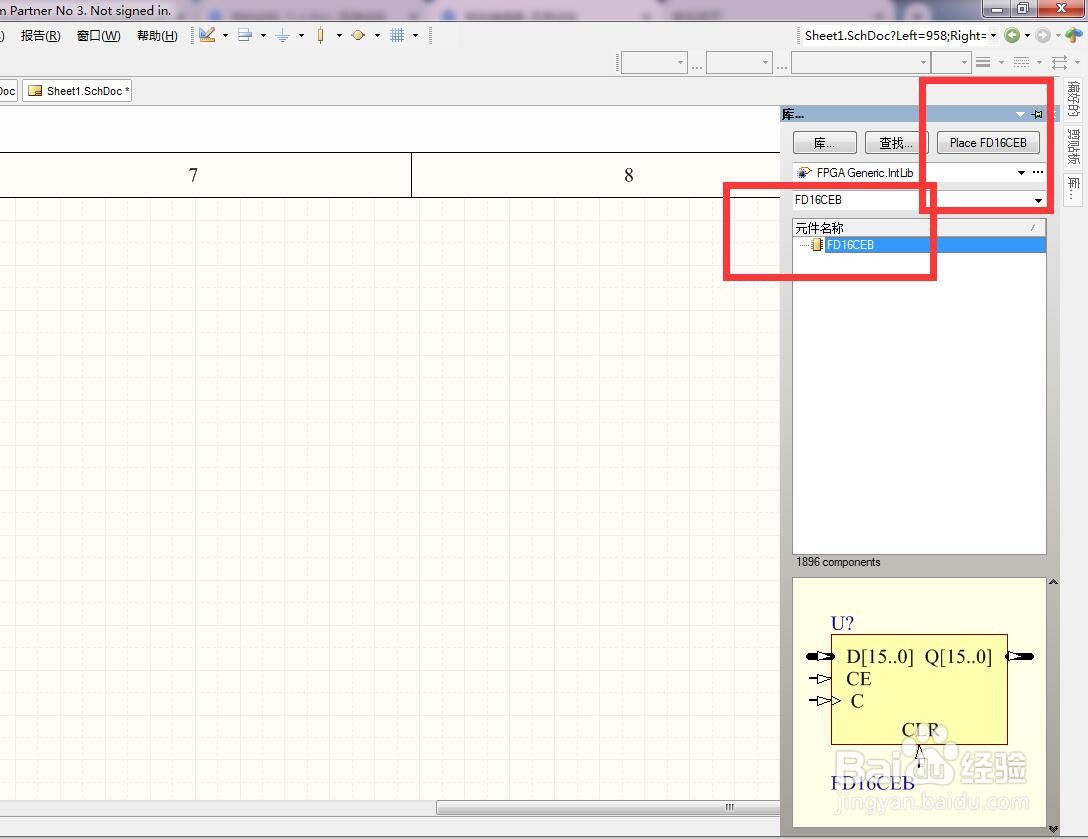The height and width of the screenshot is (839, 1088).
Task: Open the line style toolbar icon
Action: (x=1021, y=62)
